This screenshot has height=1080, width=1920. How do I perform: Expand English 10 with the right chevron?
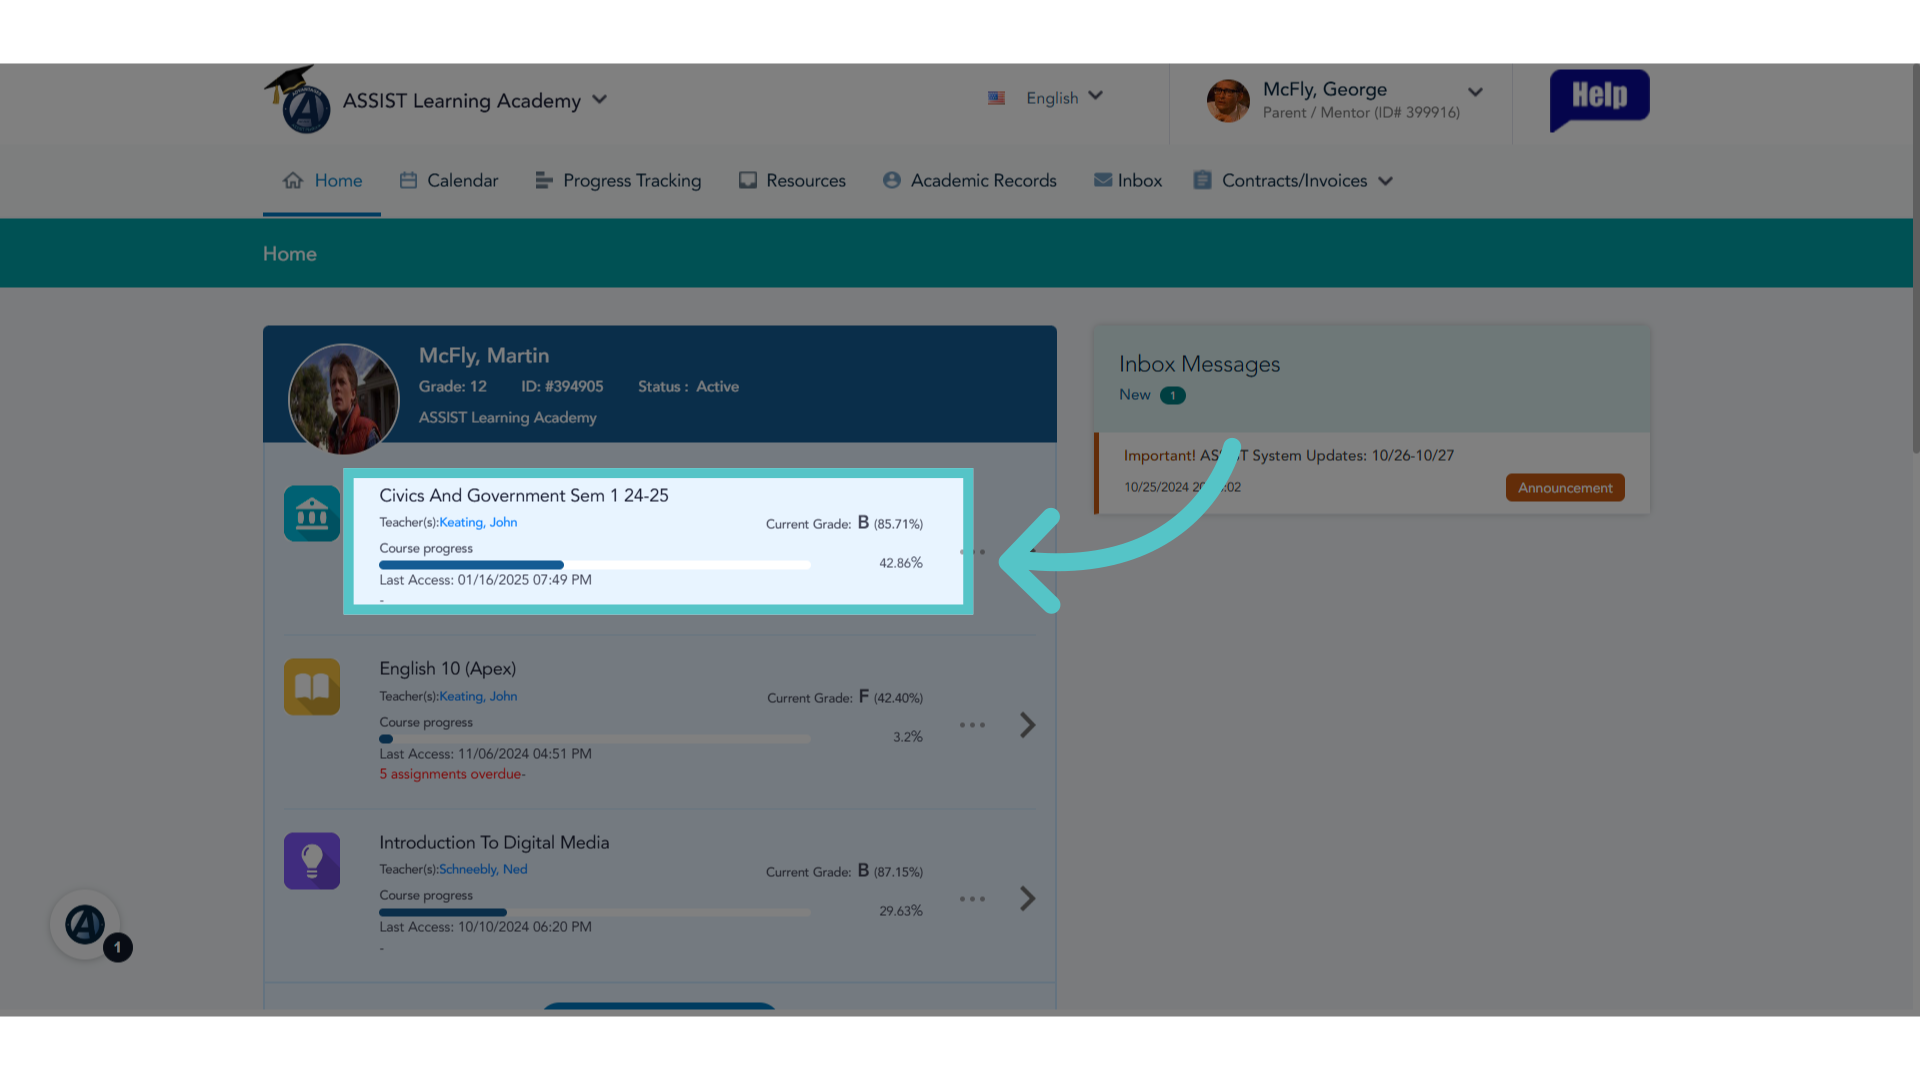(x=1027, y=725)
